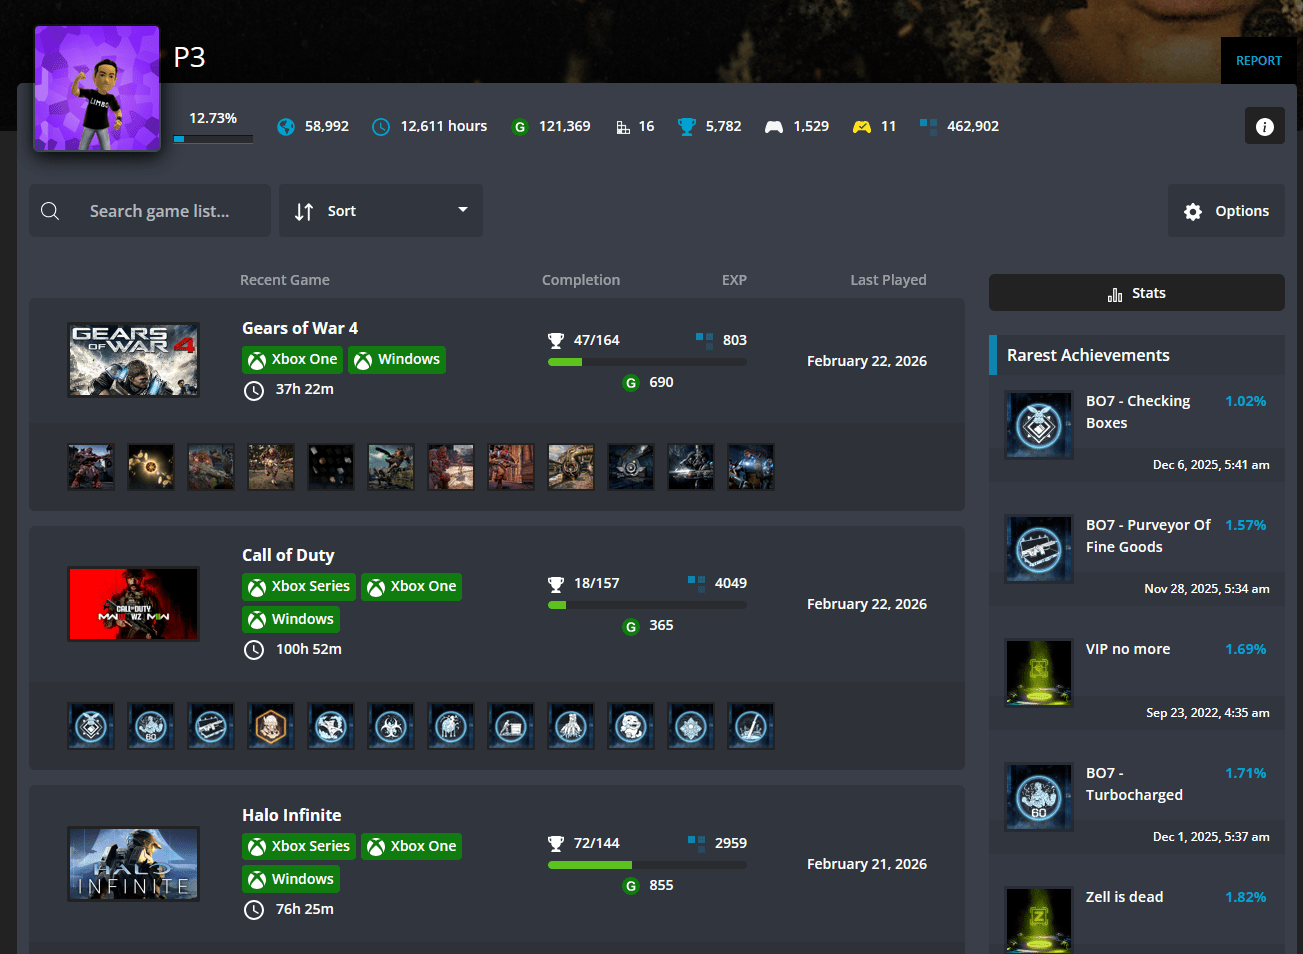
Task: Open the Halo Infinite title link
Action: 292,815
